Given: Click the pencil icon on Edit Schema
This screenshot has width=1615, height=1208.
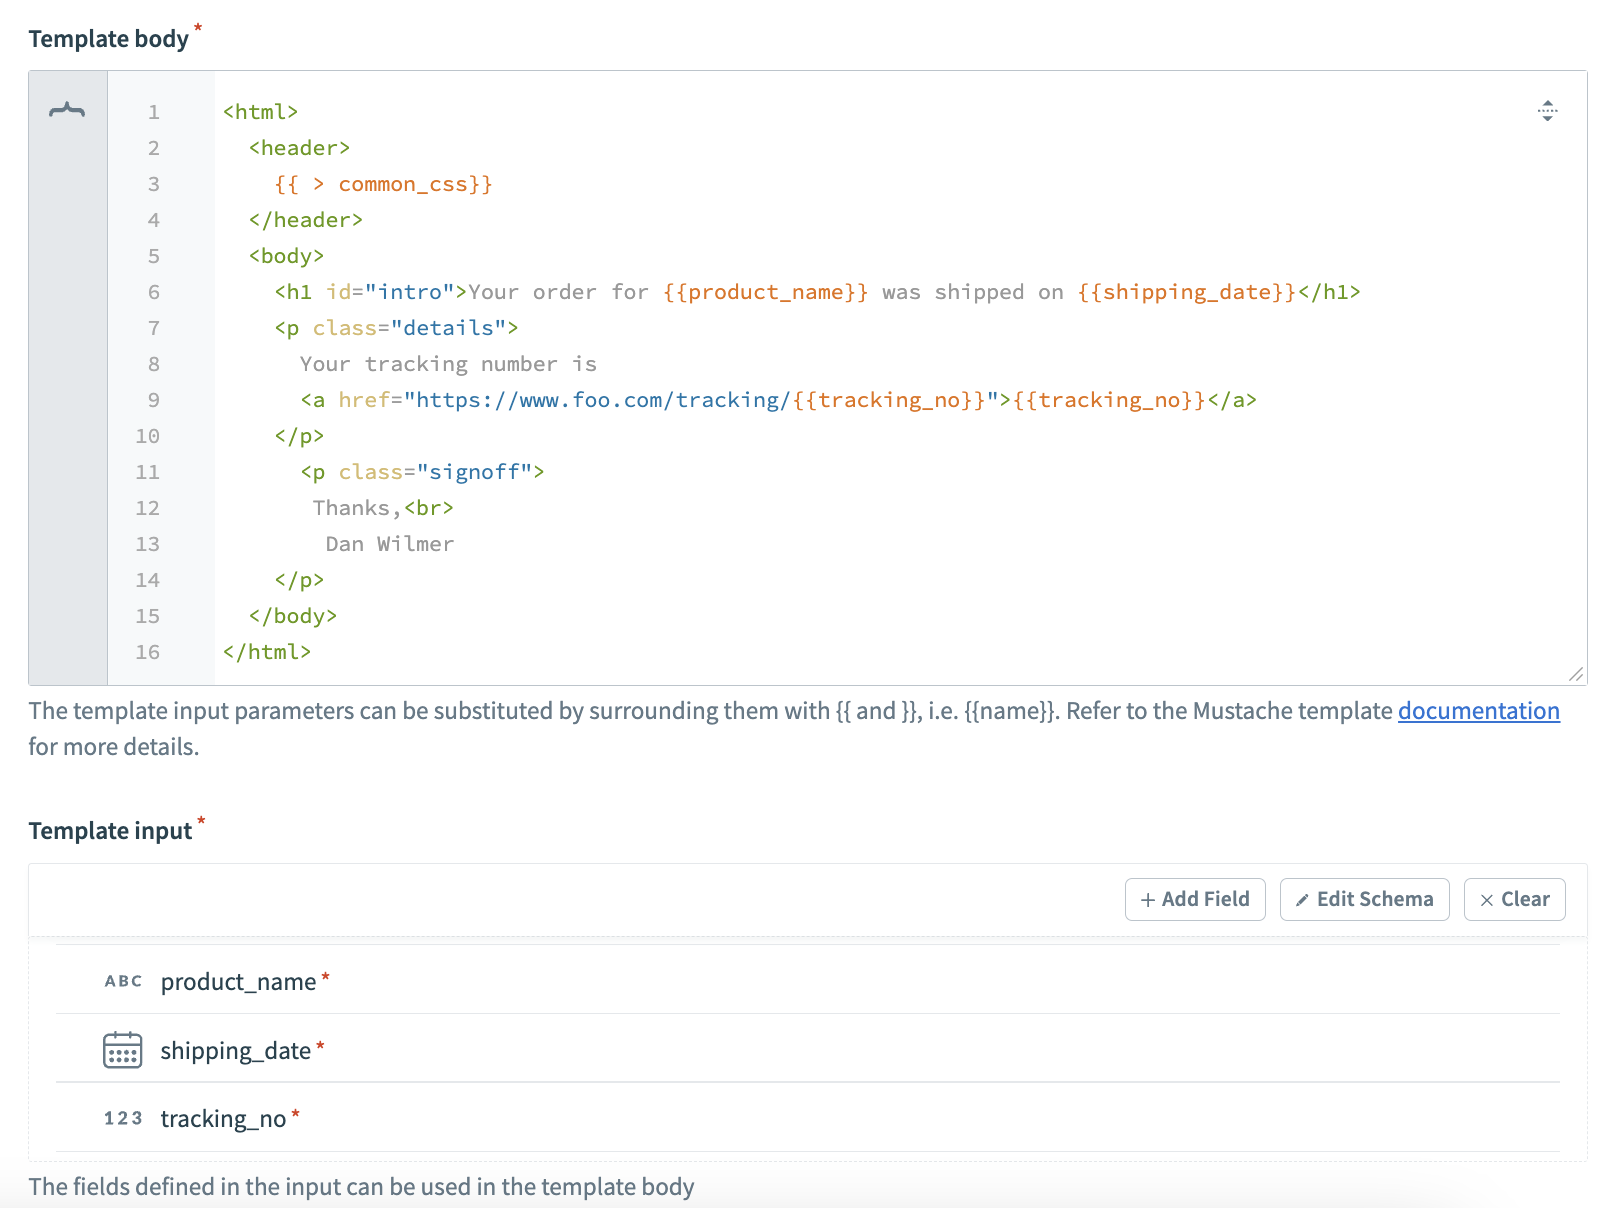Looking at the screenshot, I should 1302,899.
